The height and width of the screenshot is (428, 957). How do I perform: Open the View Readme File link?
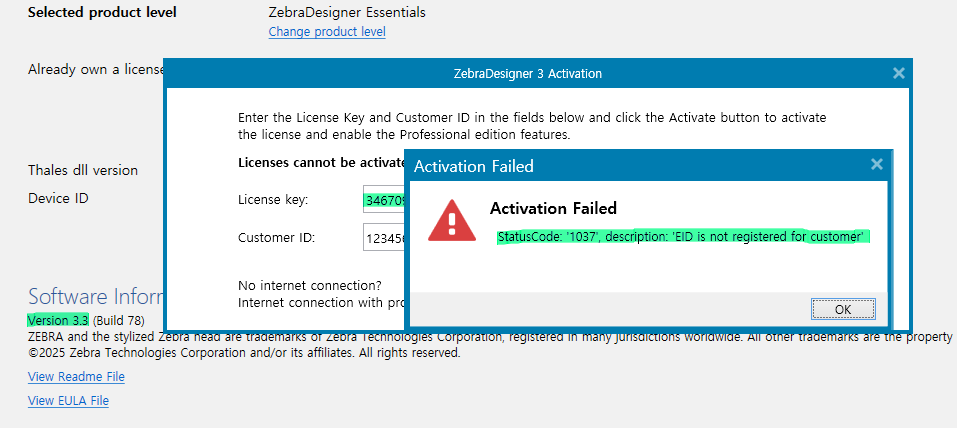point(76,377)
